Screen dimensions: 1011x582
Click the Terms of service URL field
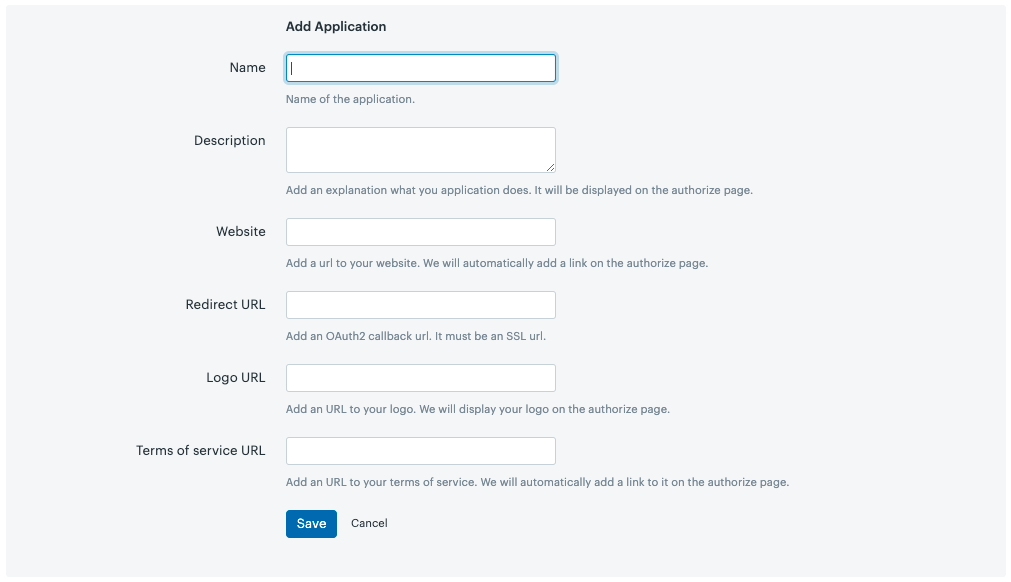(x=420, y=451)
